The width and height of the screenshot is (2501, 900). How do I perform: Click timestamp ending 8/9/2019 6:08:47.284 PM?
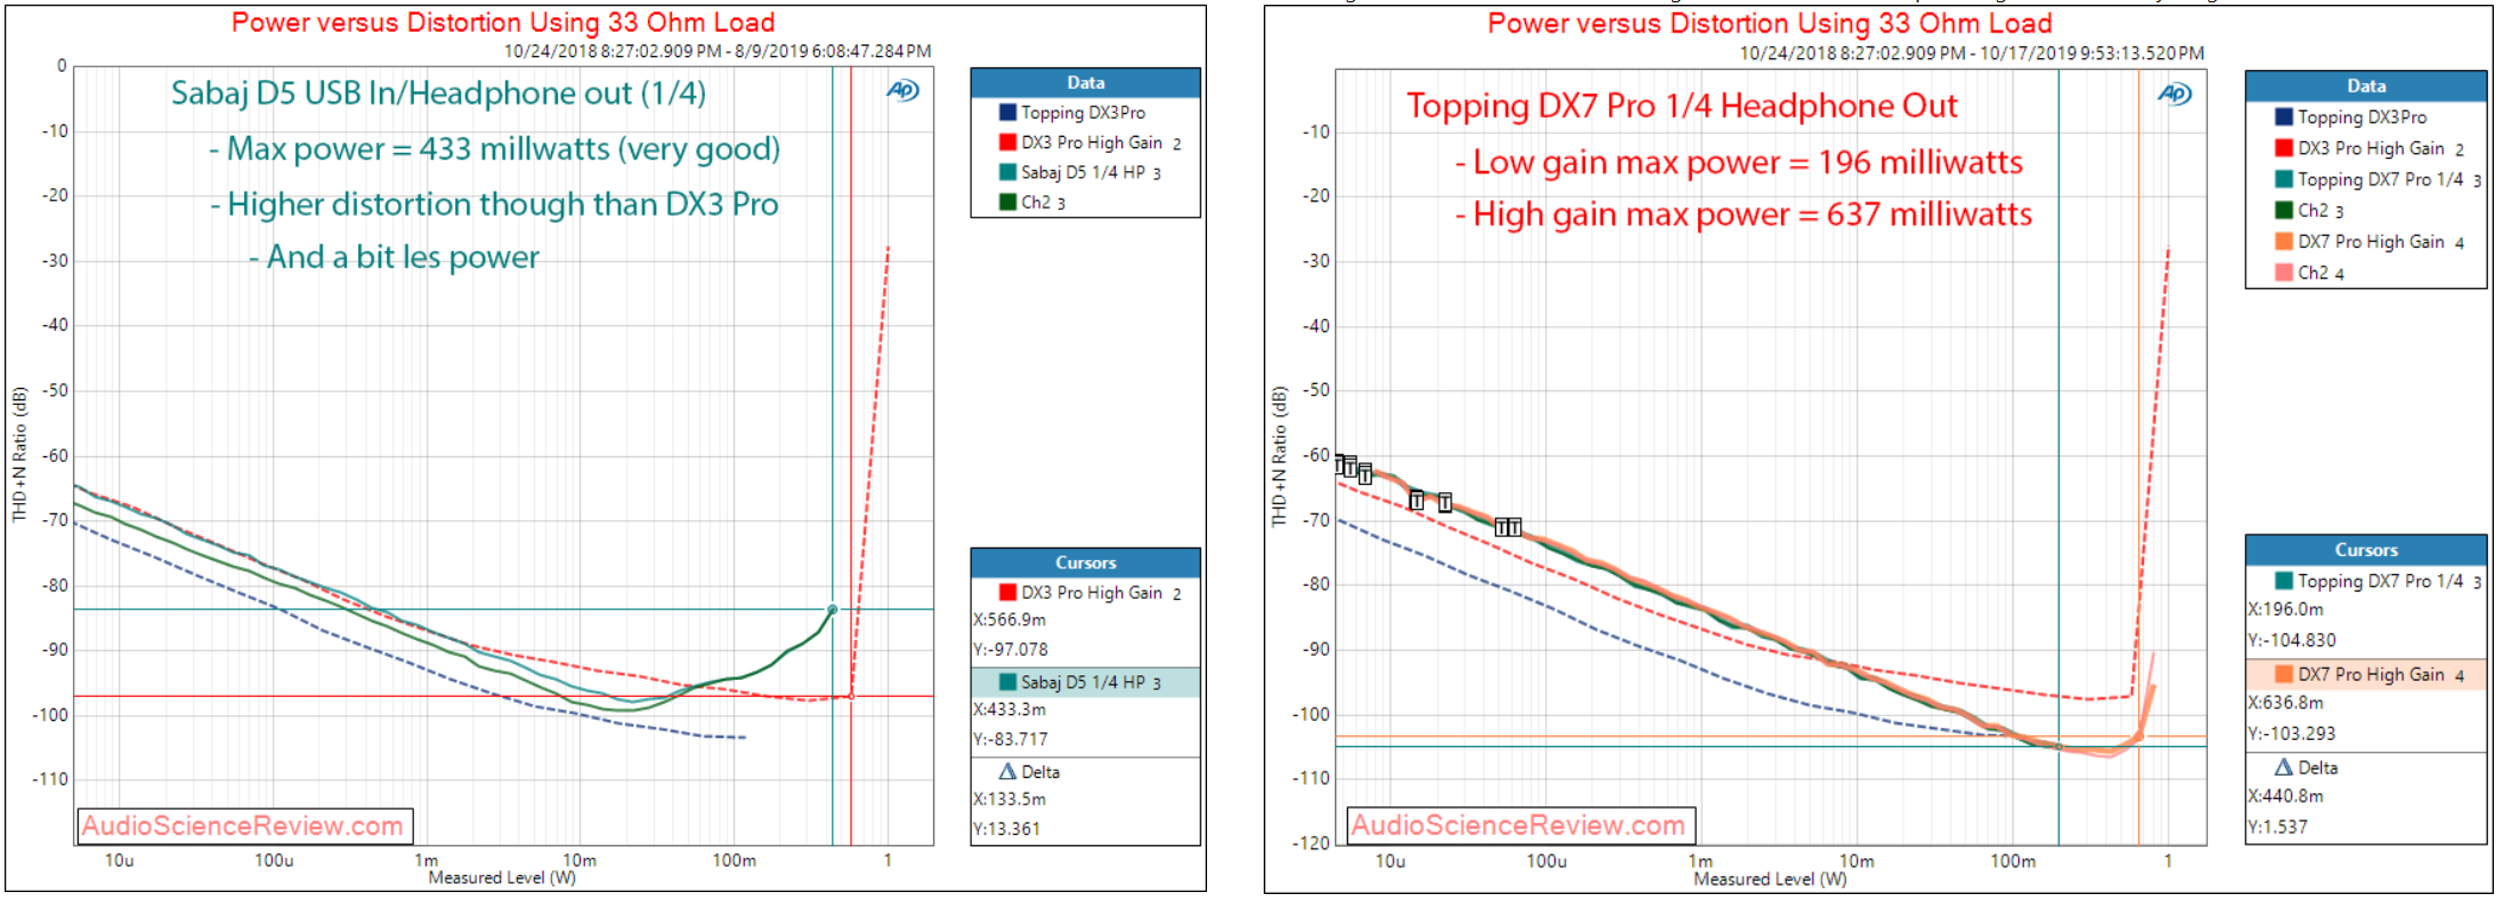tap(717, 51)
